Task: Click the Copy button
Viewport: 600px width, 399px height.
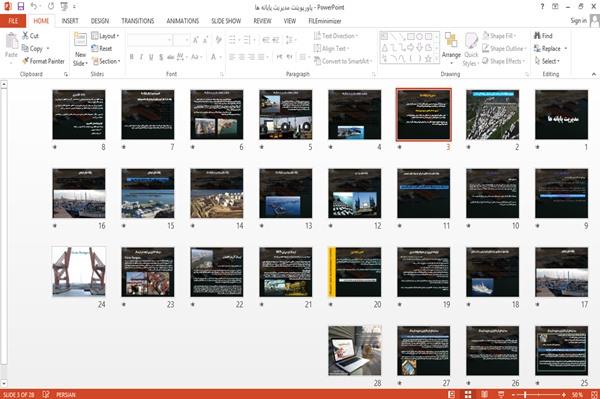Action: (x=32, y=48)
